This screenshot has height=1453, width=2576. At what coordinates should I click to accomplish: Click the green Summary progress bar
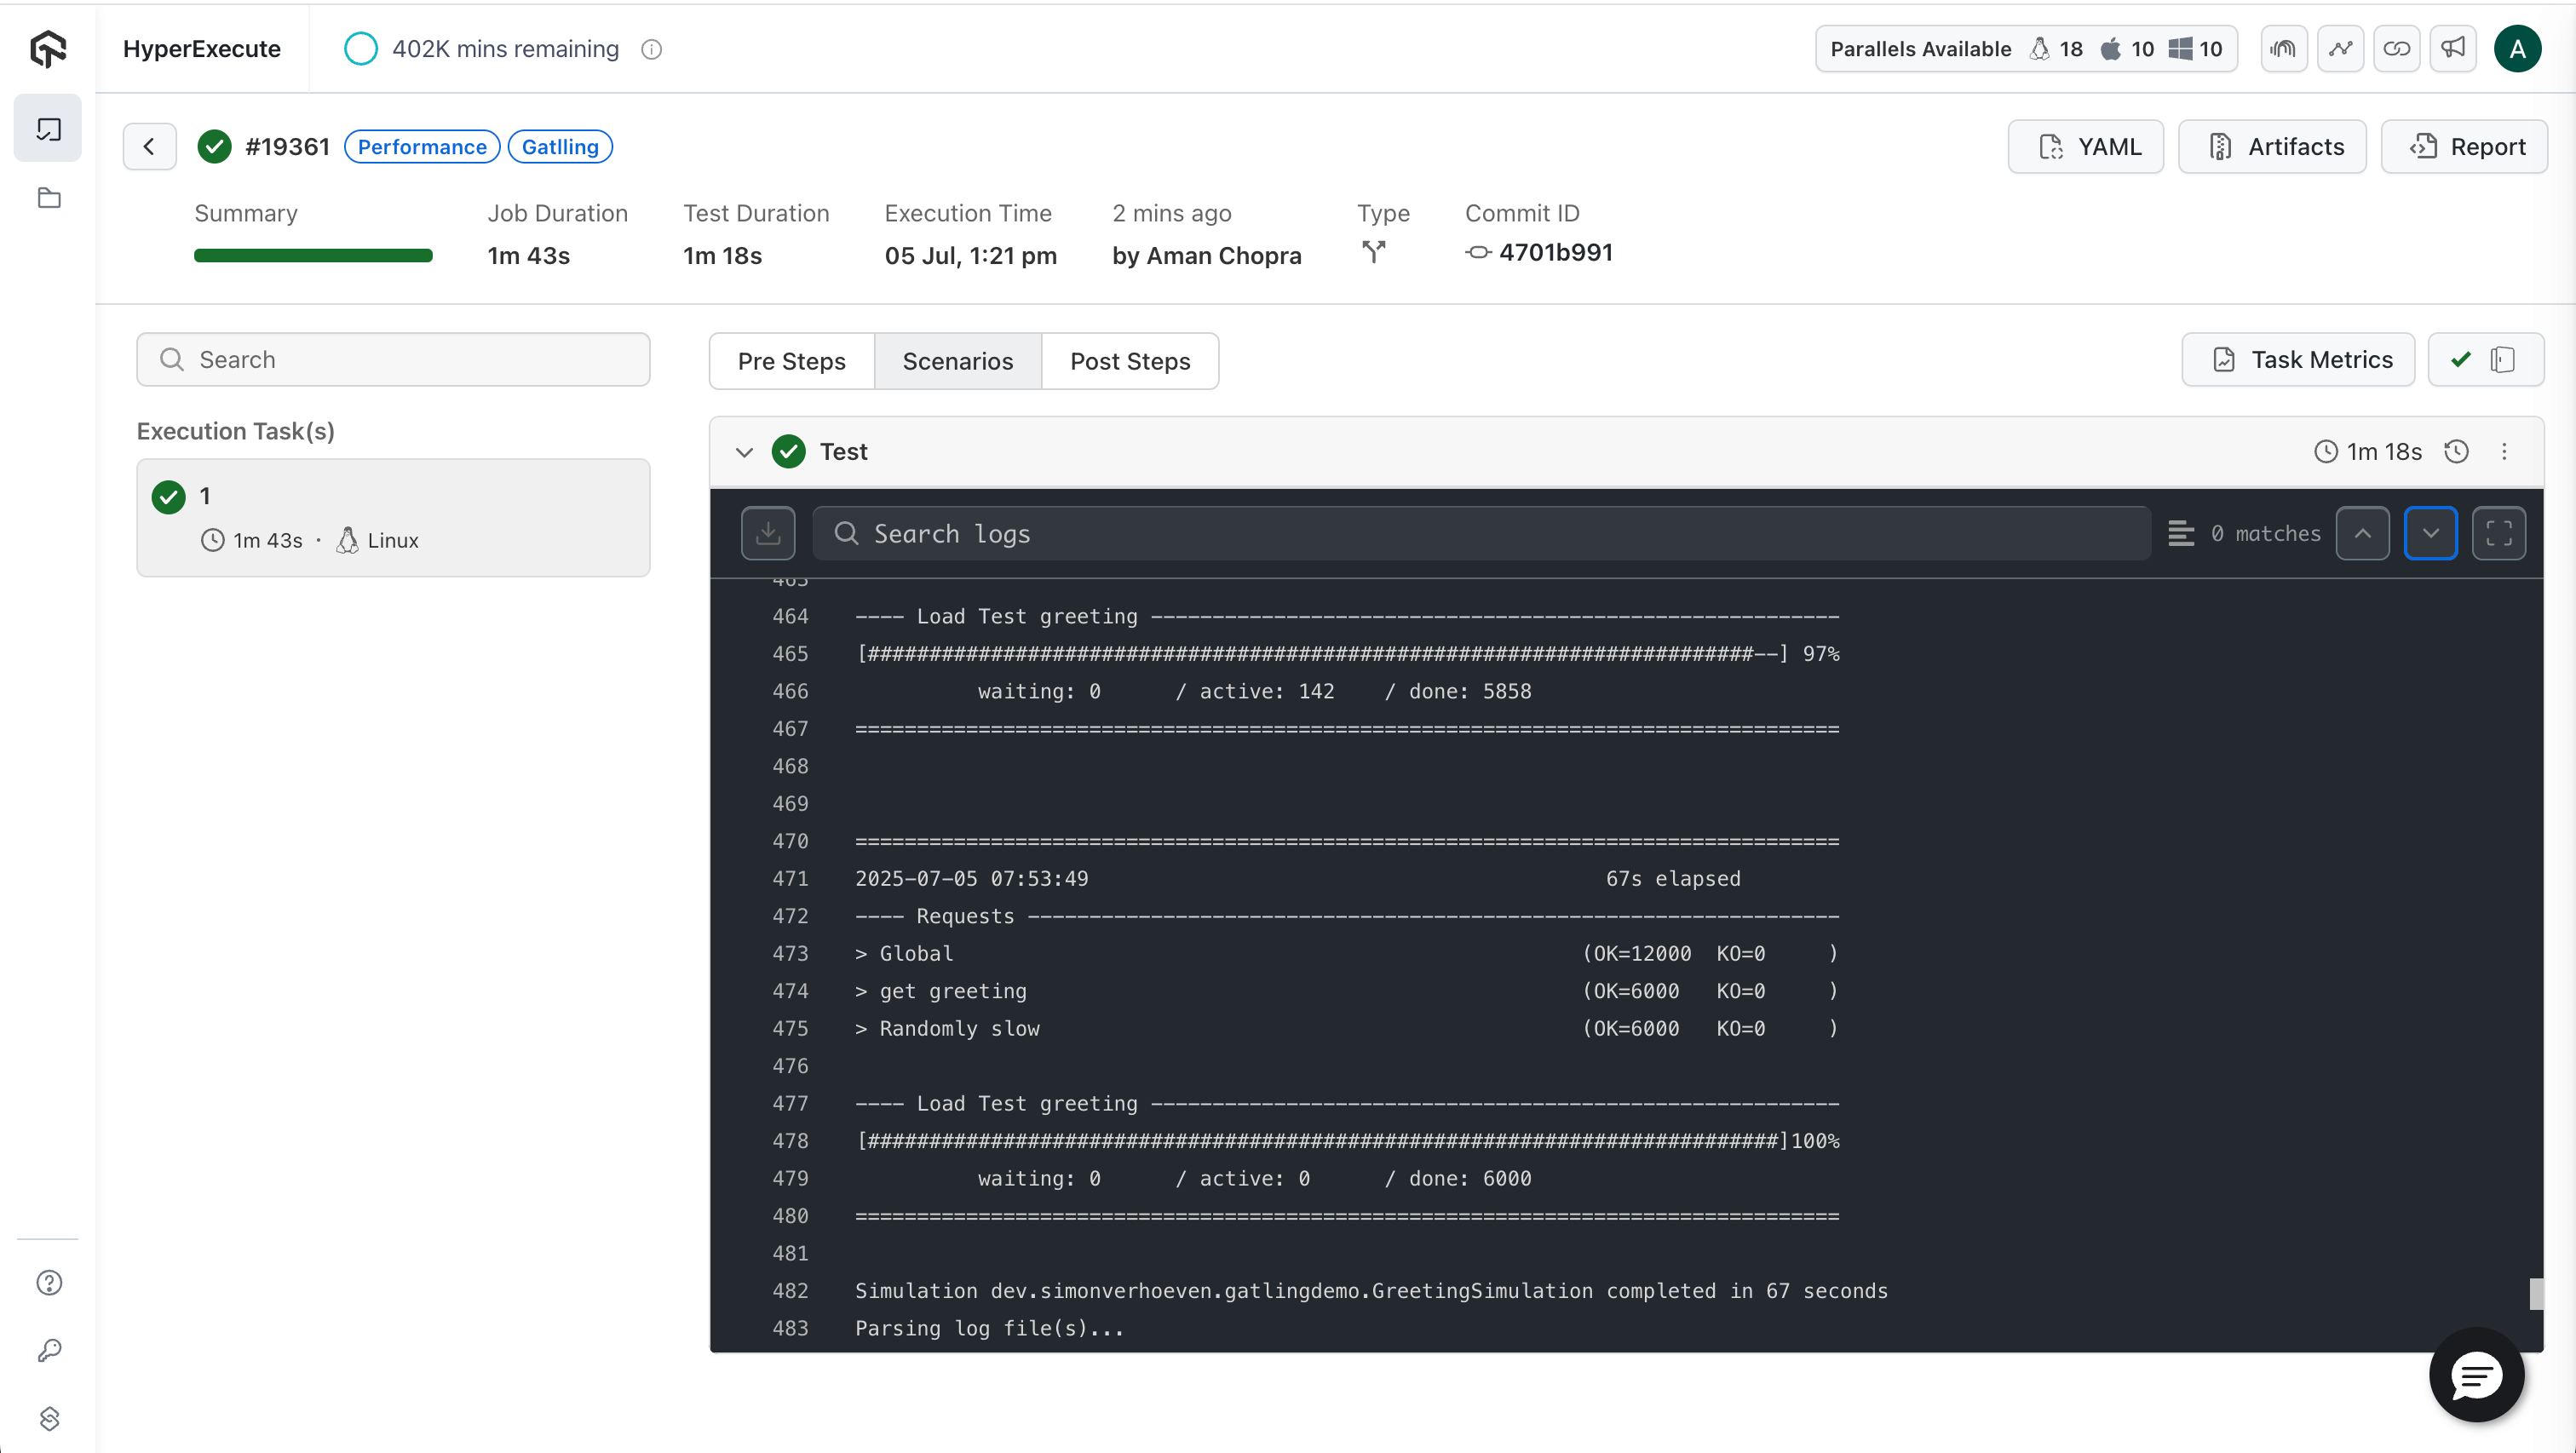[313, 255]
